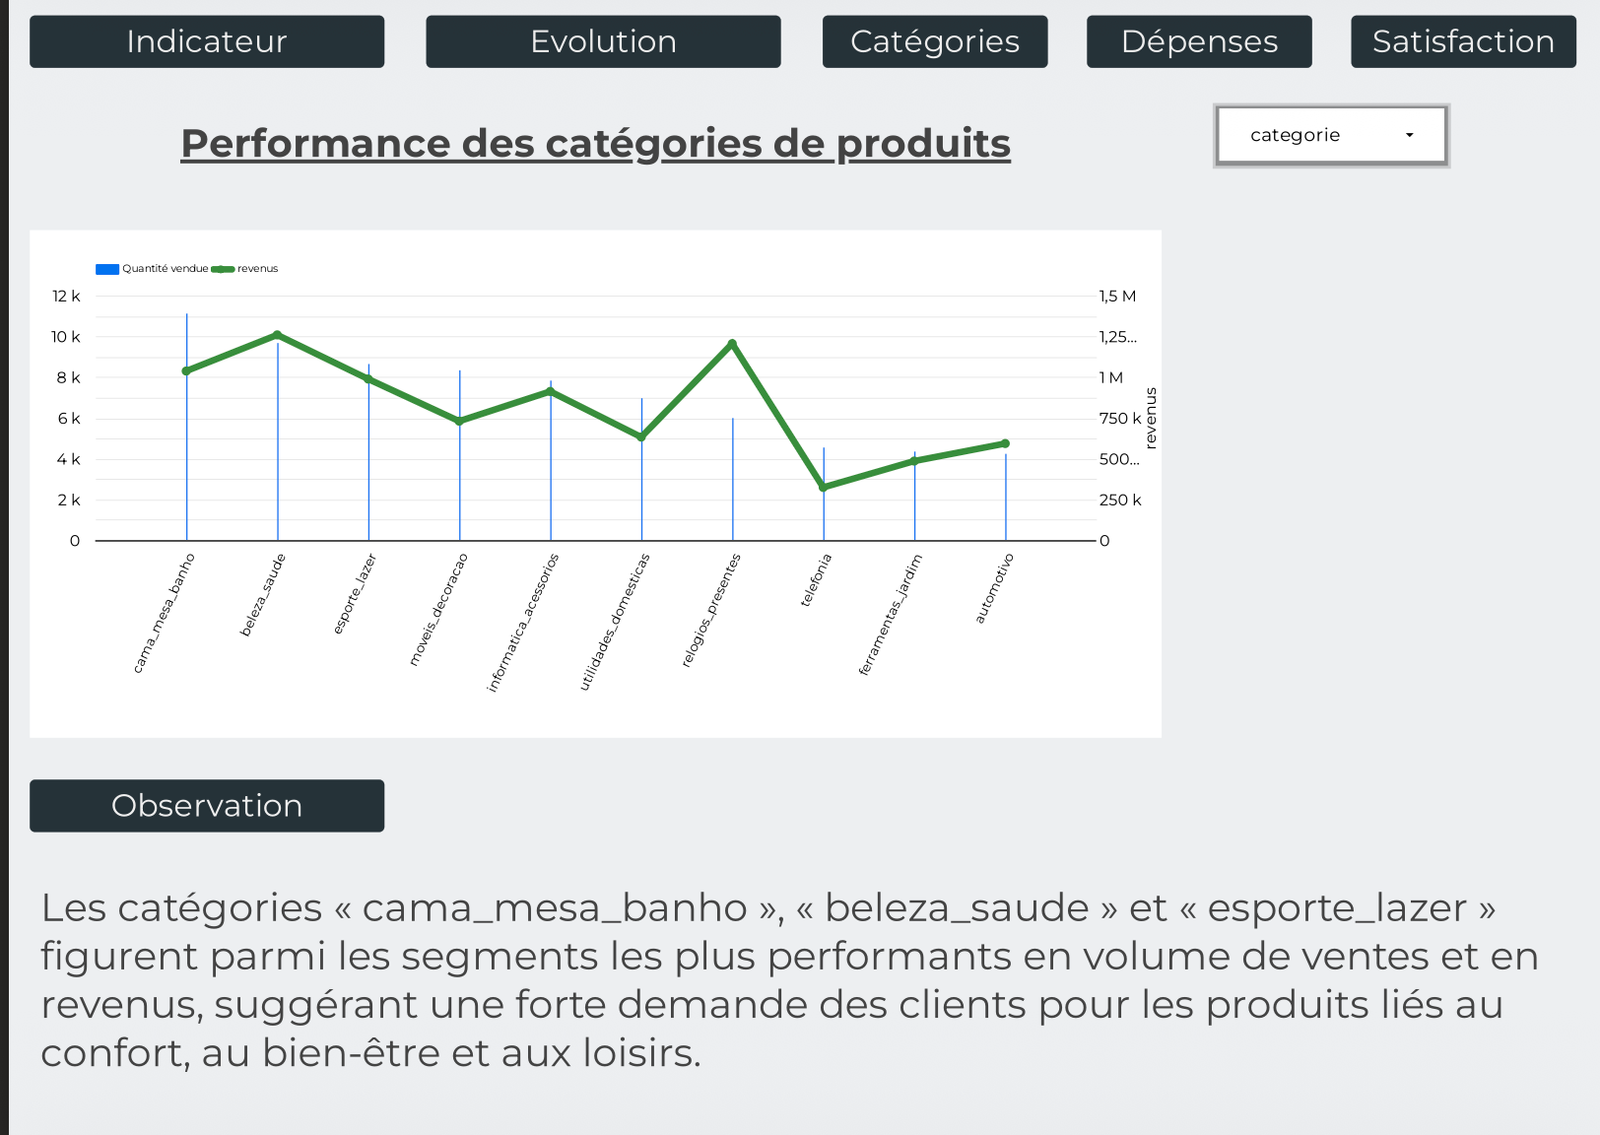Screen dimensions: 1600x1135
Task: Click the revenus line point for beleza_saude
Action: point(277,335)
